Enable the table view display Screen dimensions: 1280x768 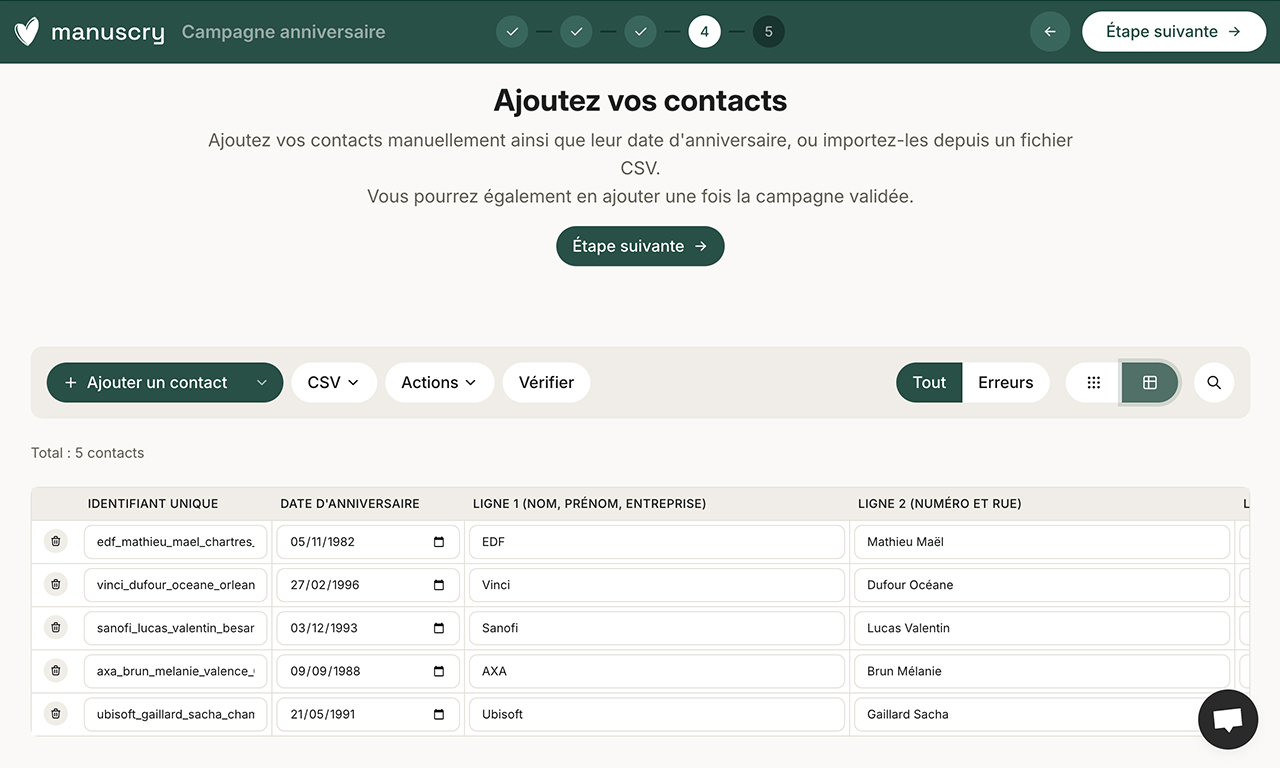(x=1150, y=382)
